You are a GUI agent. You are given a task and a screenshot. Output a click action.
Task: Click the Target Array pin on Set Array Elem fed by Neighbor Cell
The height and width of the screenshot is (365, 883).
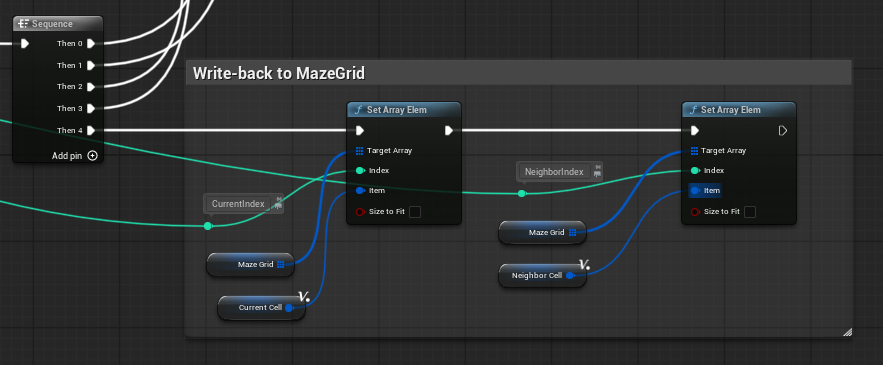click(694, 151)
